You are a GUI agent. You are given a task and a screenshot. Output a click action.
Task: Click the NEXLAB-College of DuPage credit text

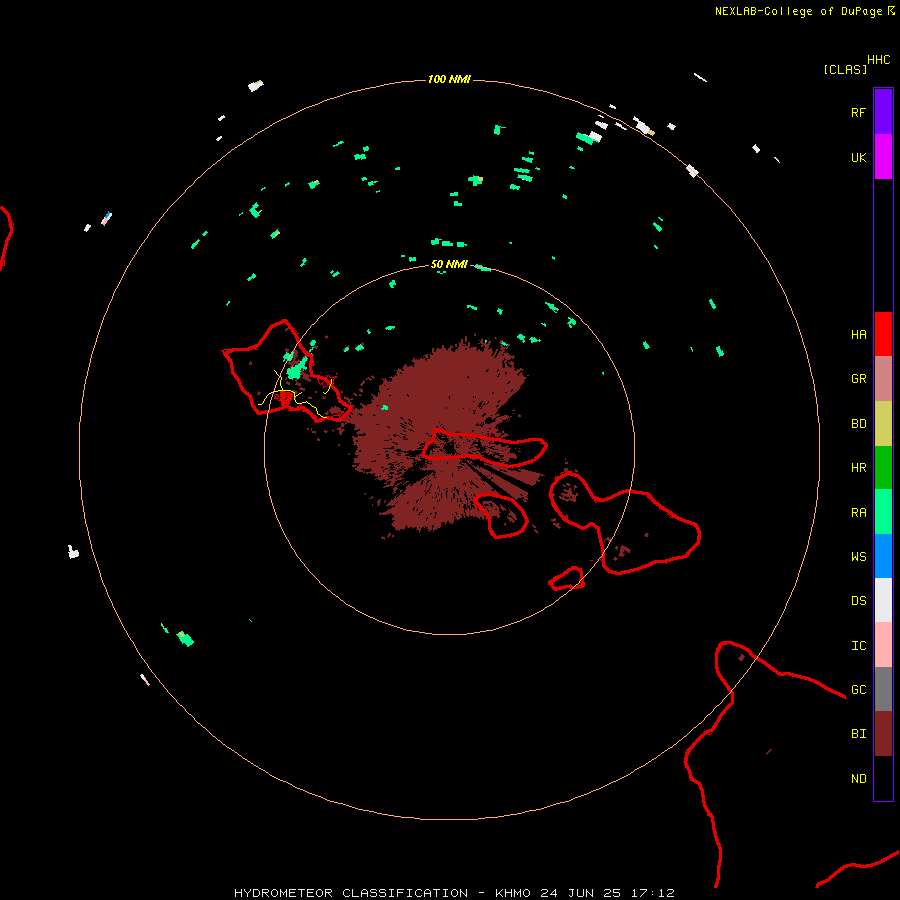click(x=798, y=11)
